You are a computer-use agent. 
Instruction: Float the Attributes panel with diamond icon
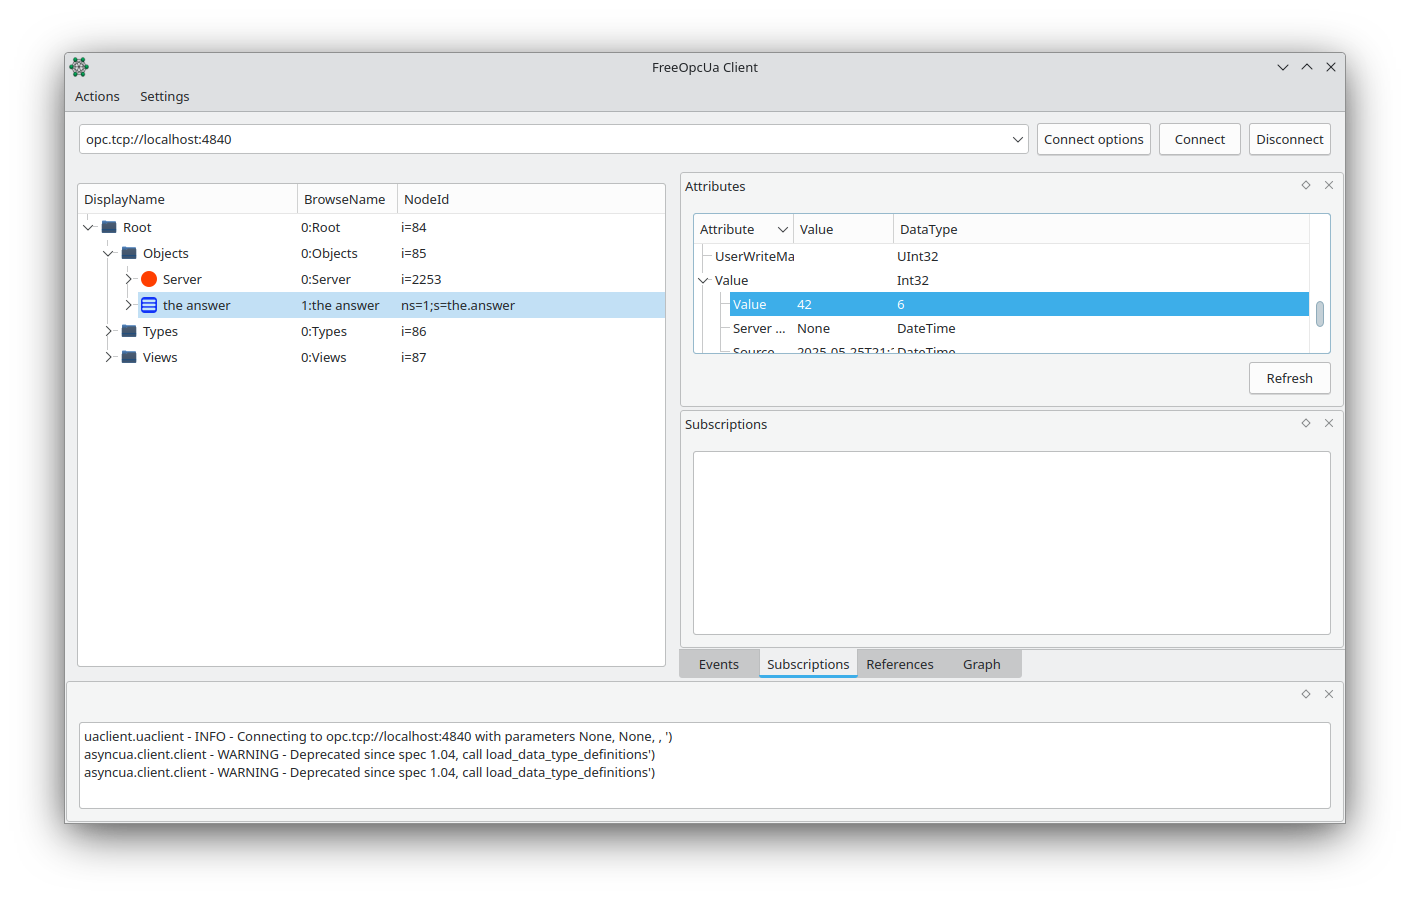pyautogui.click(x=1306, y=185)
